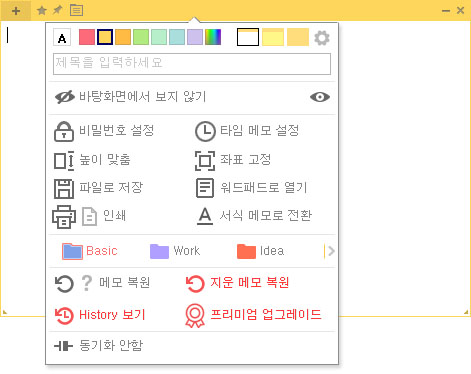This screenshot has width=471, height=374.
Task: Click the blue Basic folder icon
Action: tap(72, 251)
